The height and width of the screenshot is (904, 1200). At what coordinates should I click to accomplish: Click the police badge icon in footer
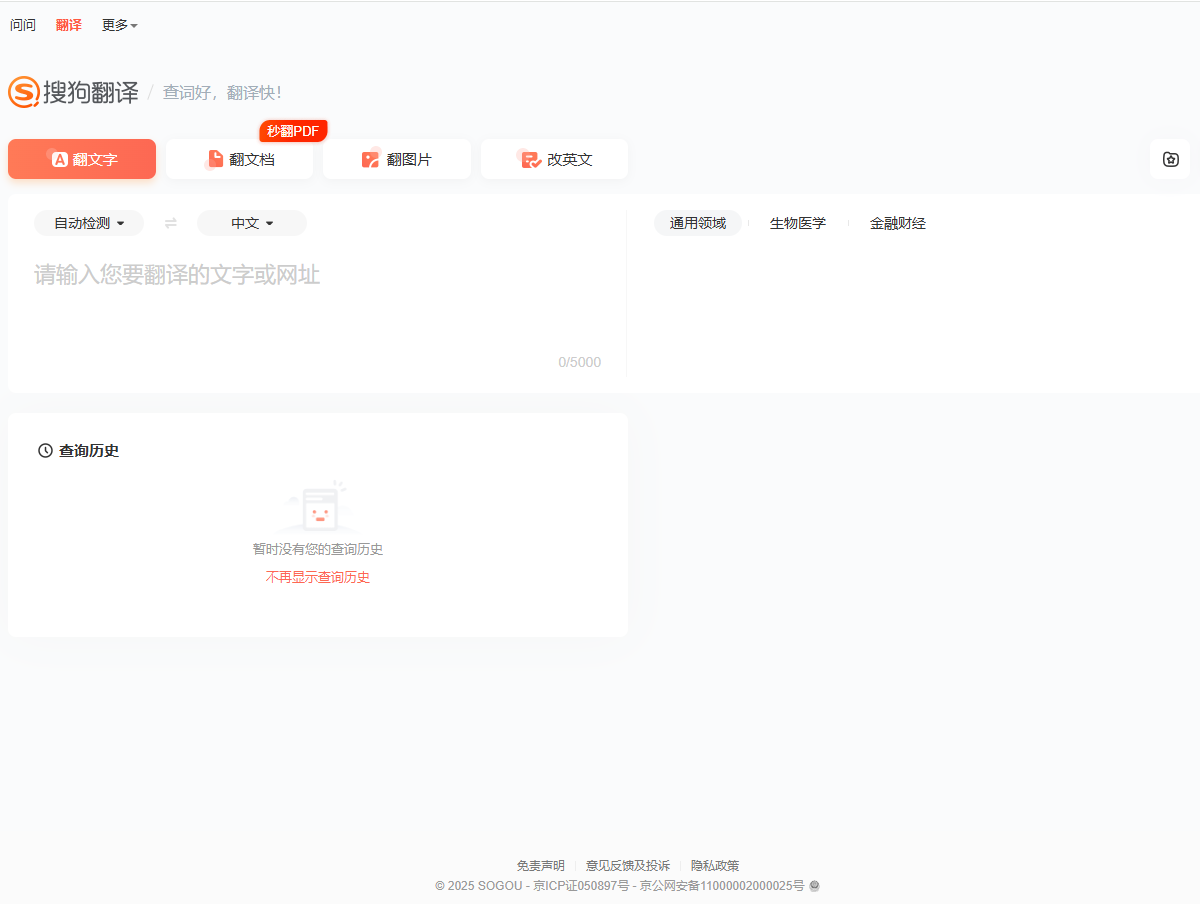click(x=815, y=886)
